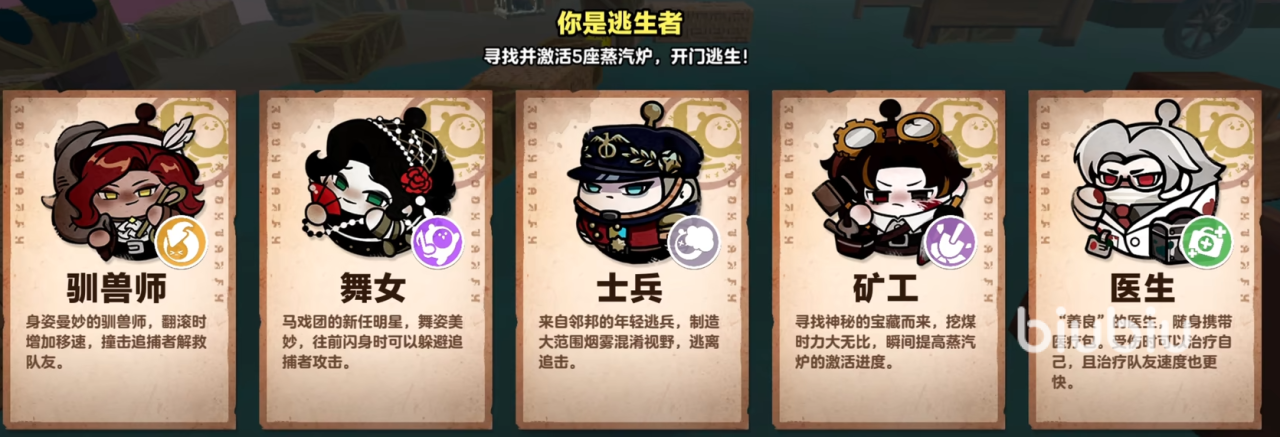The width and height of the screenshot is (1280, 437).
Task: Click the soldier's smoke cloud skill icon
Action: 694,242
